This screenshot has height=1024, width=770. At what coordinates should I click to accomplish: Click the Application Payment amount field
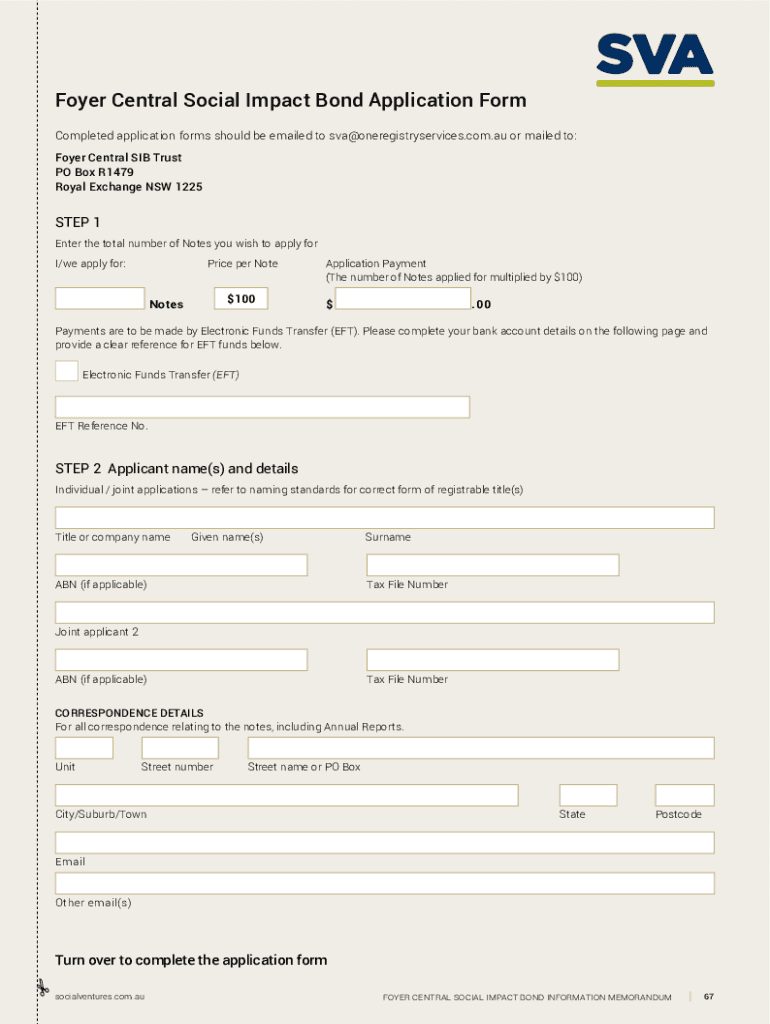403,298
